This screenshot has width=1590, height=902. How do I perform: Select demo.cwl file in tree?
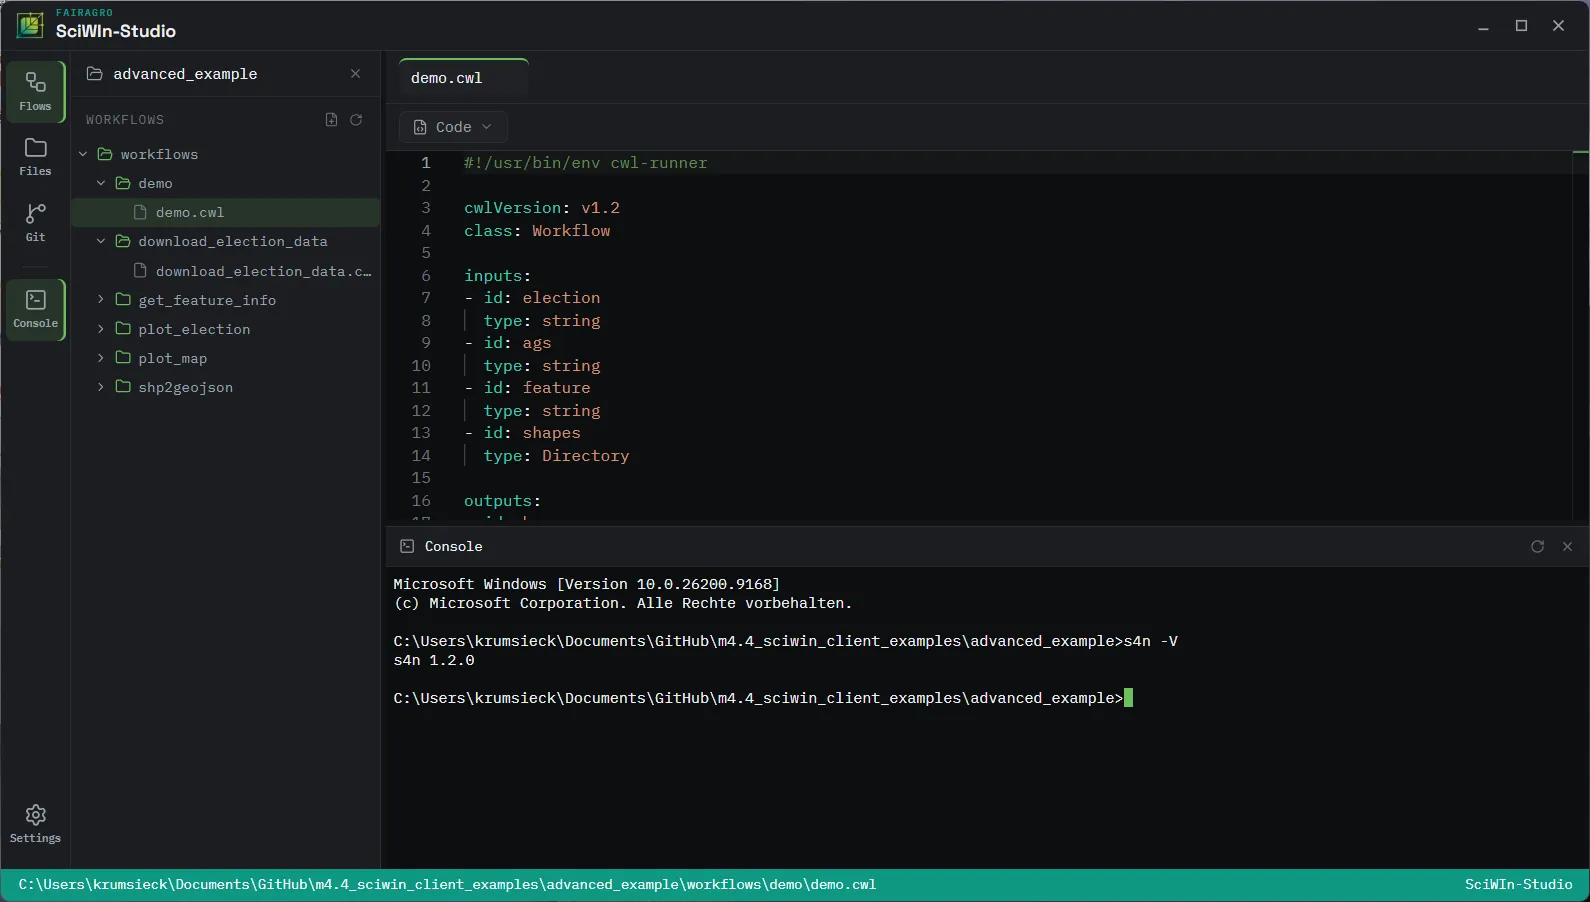(x=226, y=212)
